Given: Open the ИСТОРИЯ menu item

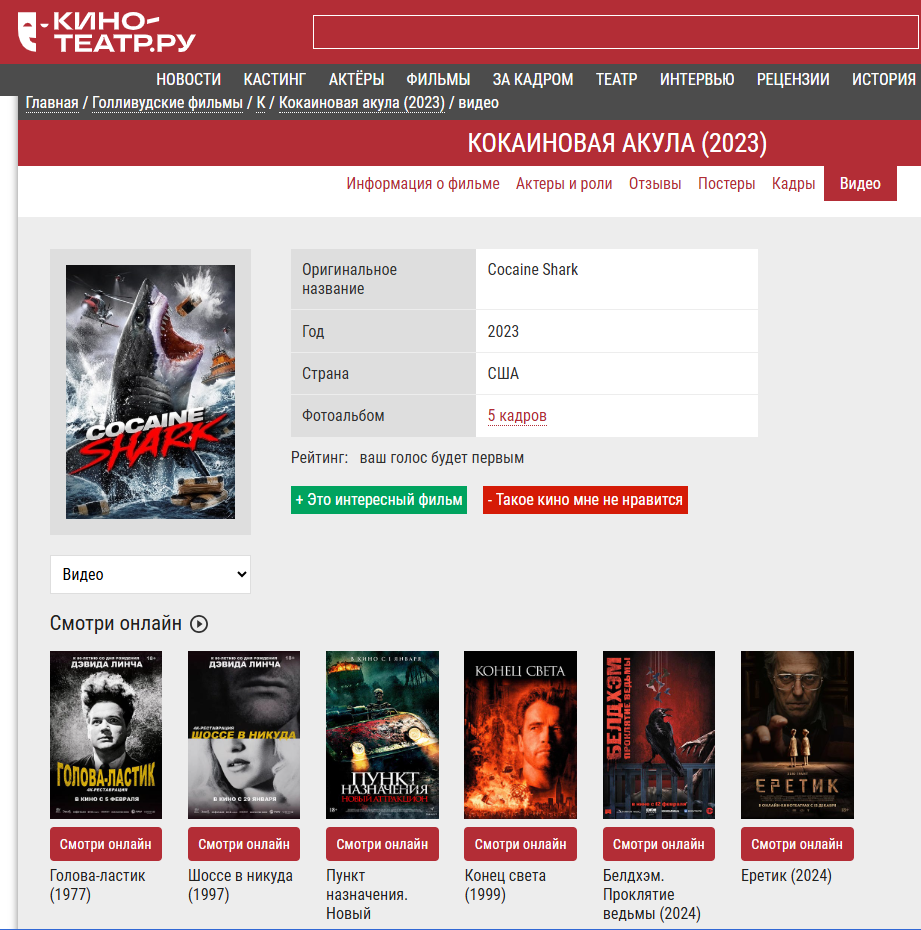Looking at the screenshot, I should 884,79.
